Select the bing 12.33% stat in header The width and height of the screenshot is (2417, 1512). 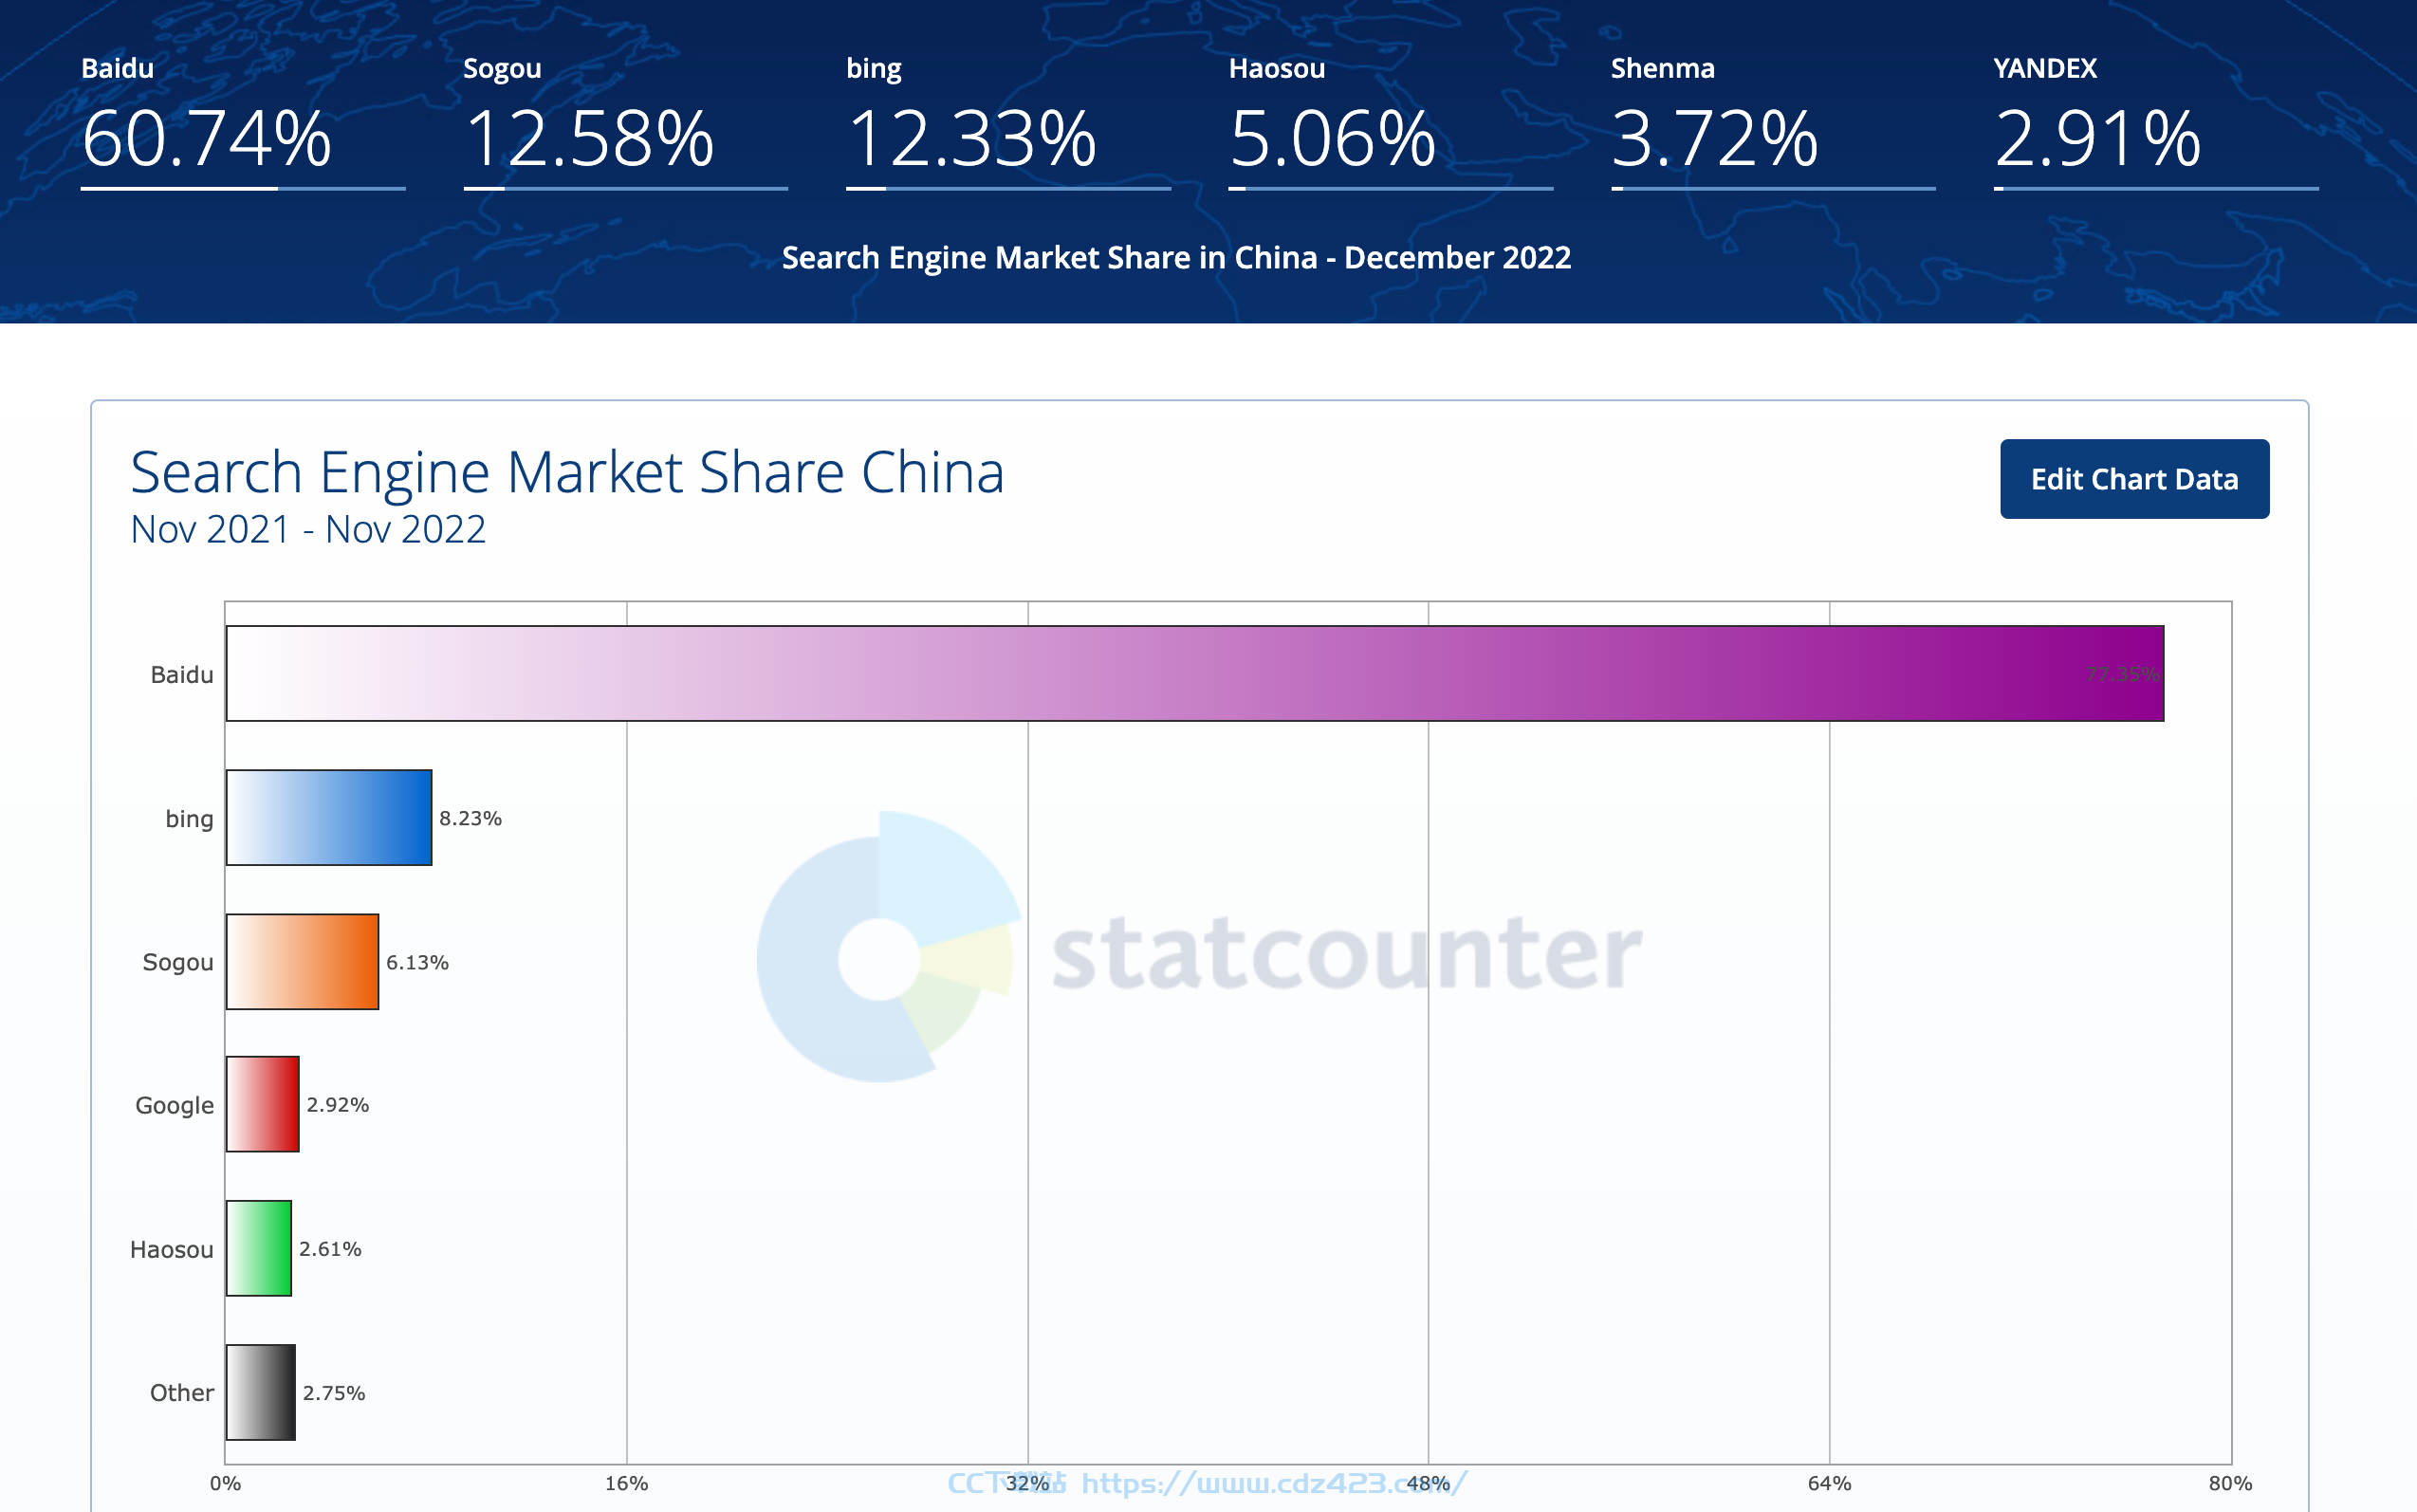(x=1008, y=122)
